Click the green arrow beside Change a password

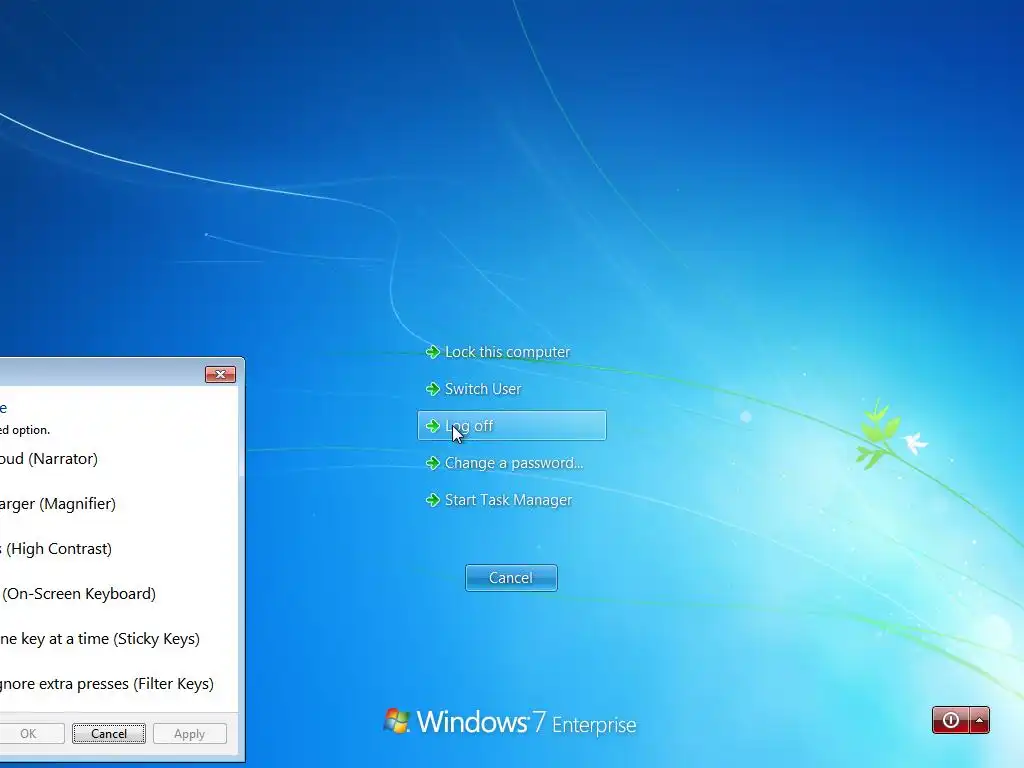(432, 463)
